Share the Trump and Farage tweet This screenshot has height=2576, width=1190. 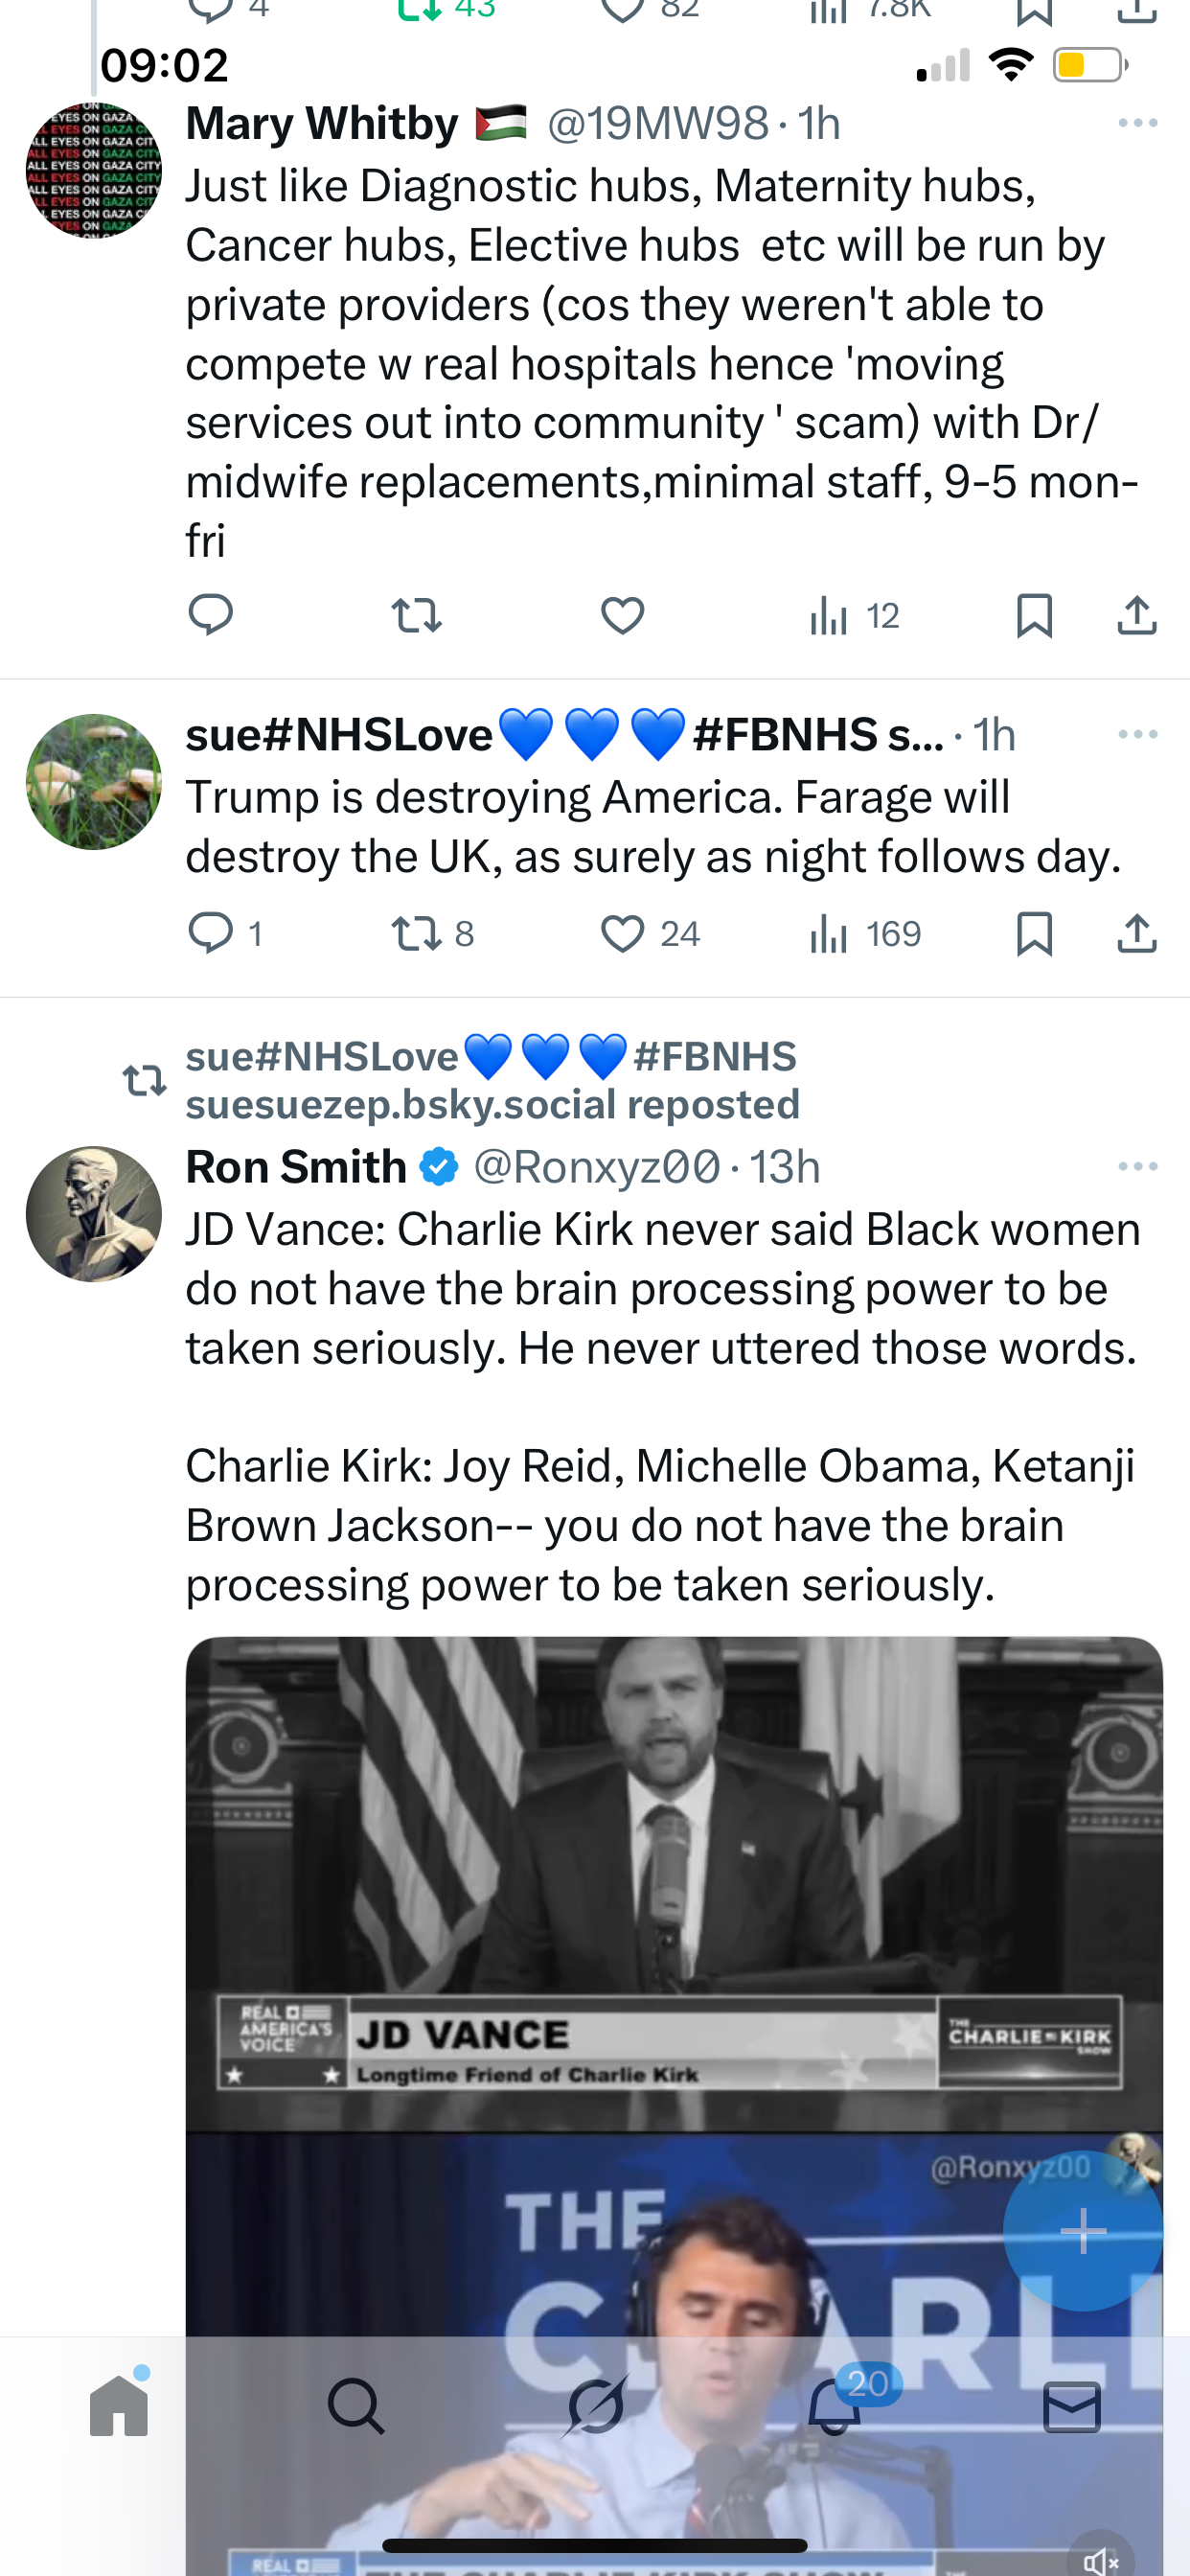[1137, 934]
